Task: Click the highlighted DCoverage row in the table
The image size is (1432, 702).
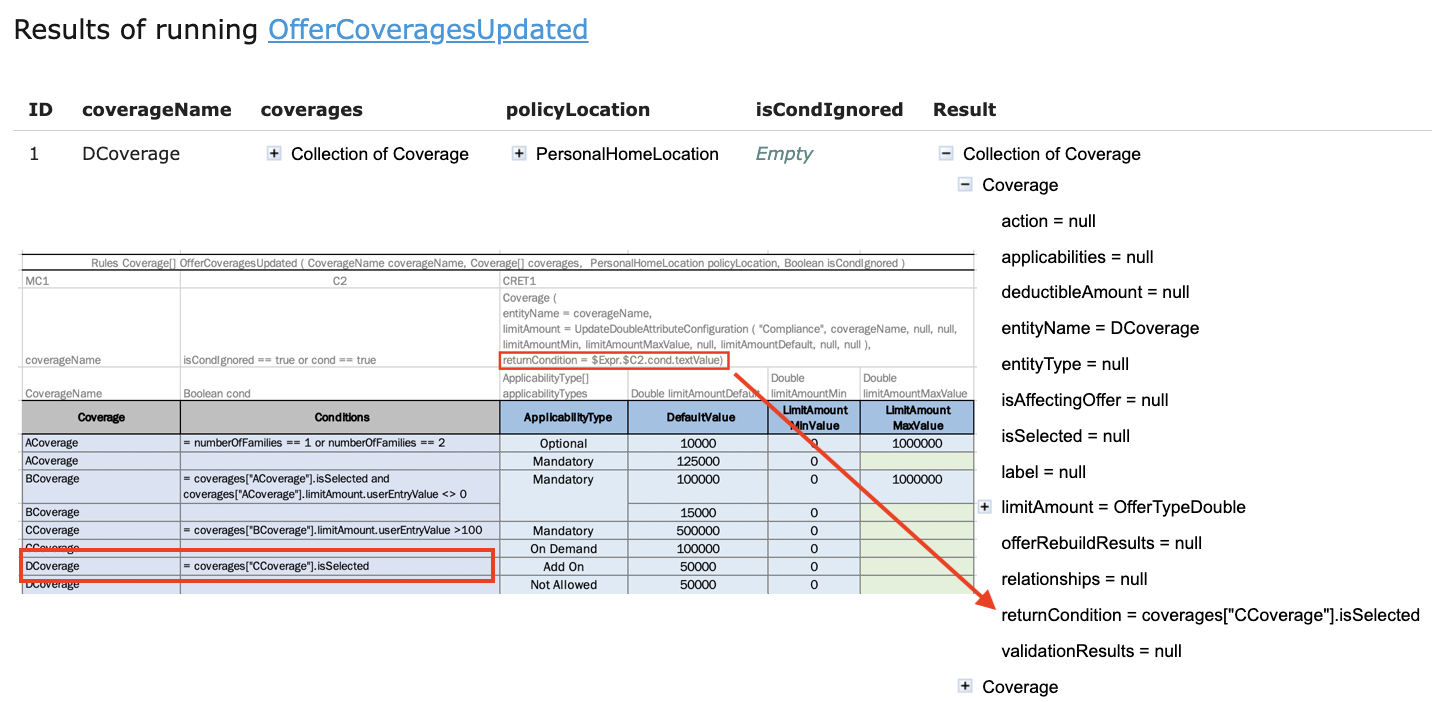Action: [256, 566]
